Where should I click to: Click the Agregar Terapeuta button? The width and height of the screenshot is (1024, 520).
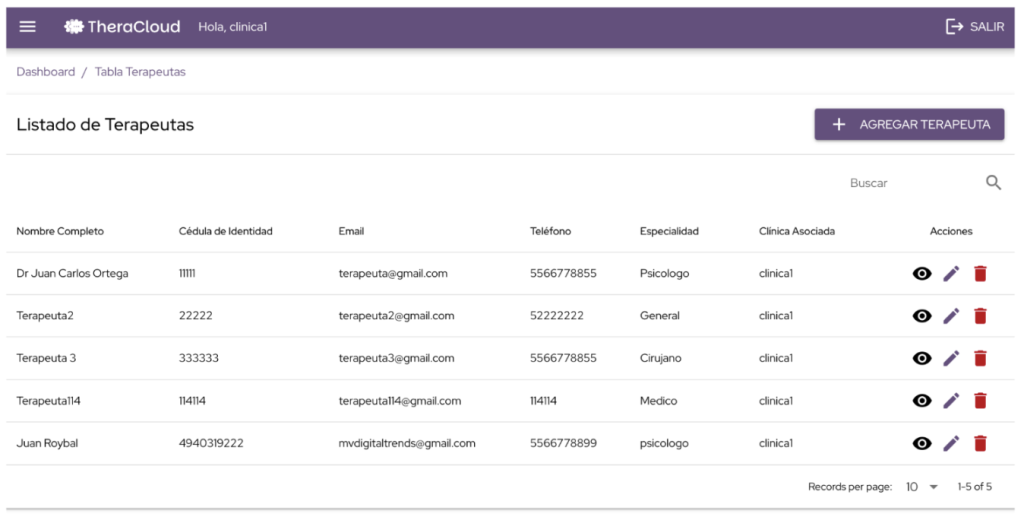tap(909, 125)
